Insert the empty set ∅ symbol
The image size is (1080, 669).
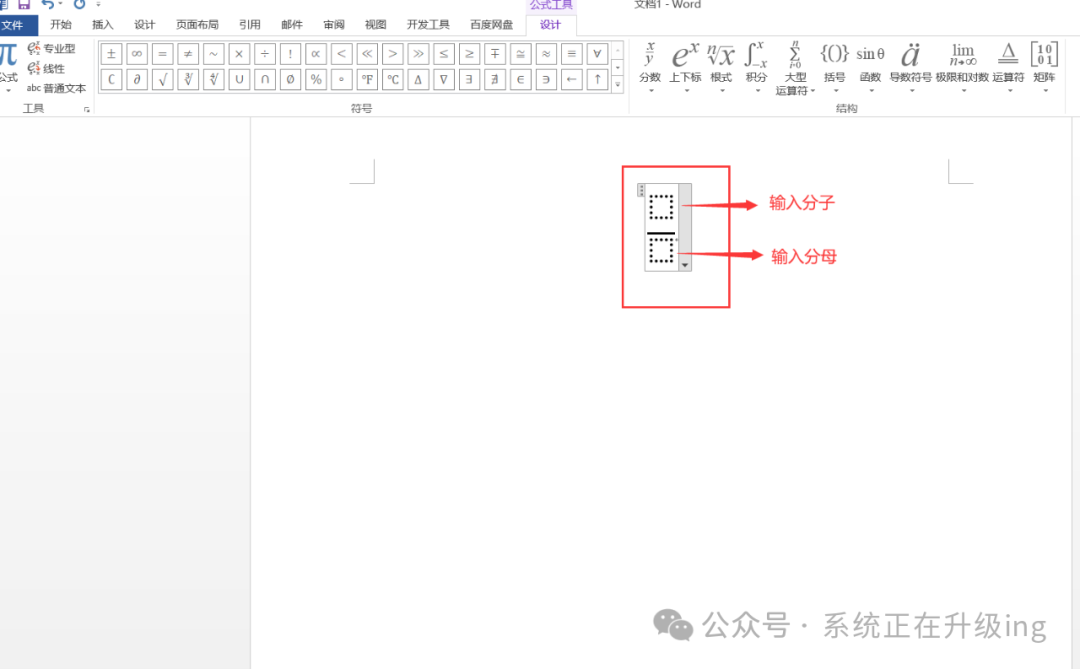pyautogui.click(x=290, y=79)
